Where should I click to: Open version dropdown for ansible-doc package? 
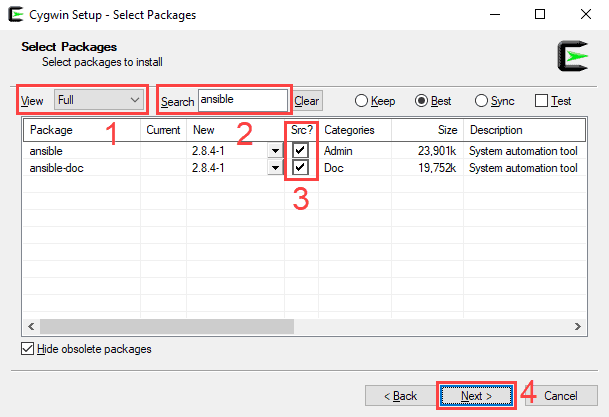(275, 168)
